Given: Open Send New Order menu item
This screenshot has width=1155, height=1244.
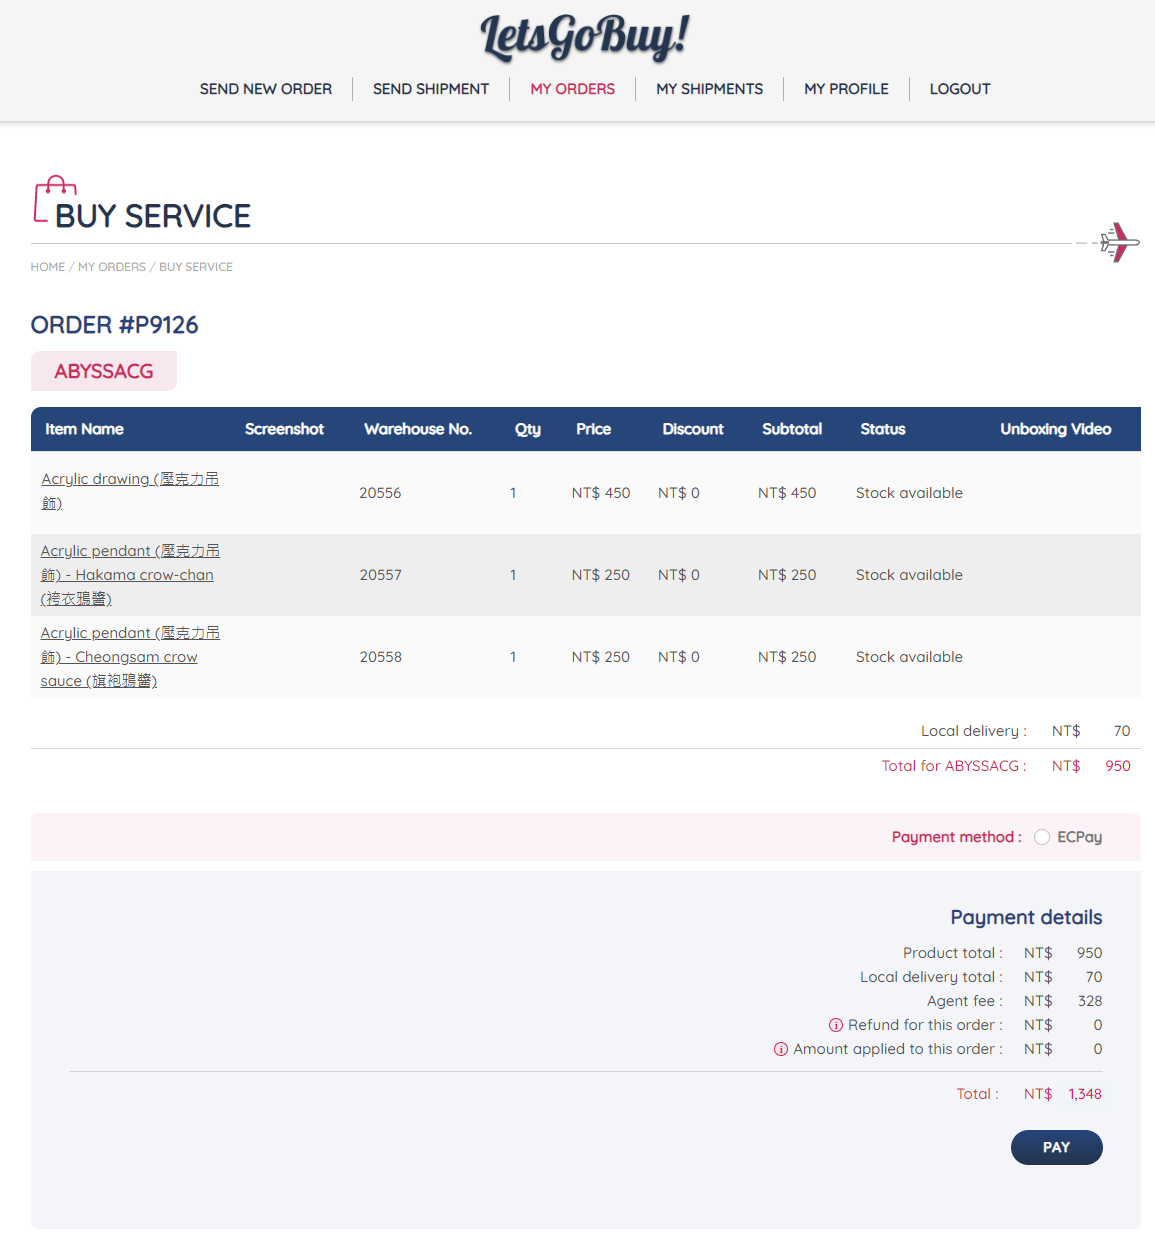Looking at the screenshot, I should coord(265,89).
